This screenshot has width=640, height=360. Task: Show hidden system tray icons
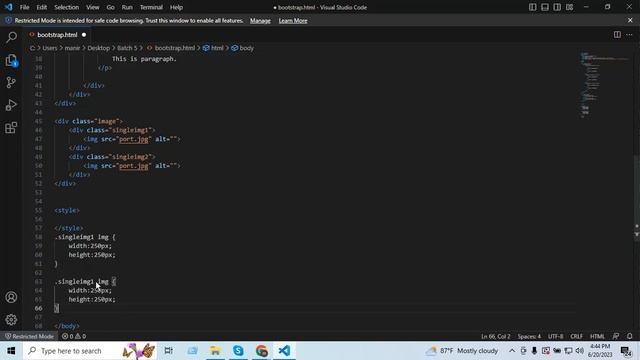tap(512, 351)
